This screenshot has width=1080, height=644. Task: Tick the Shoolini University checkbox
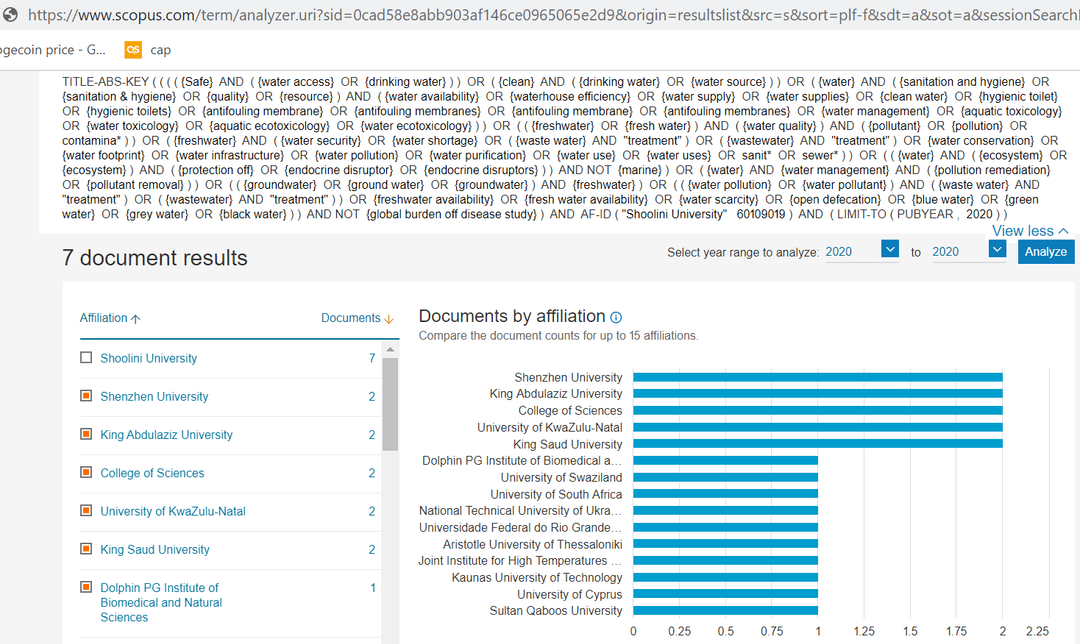(86, 357)
